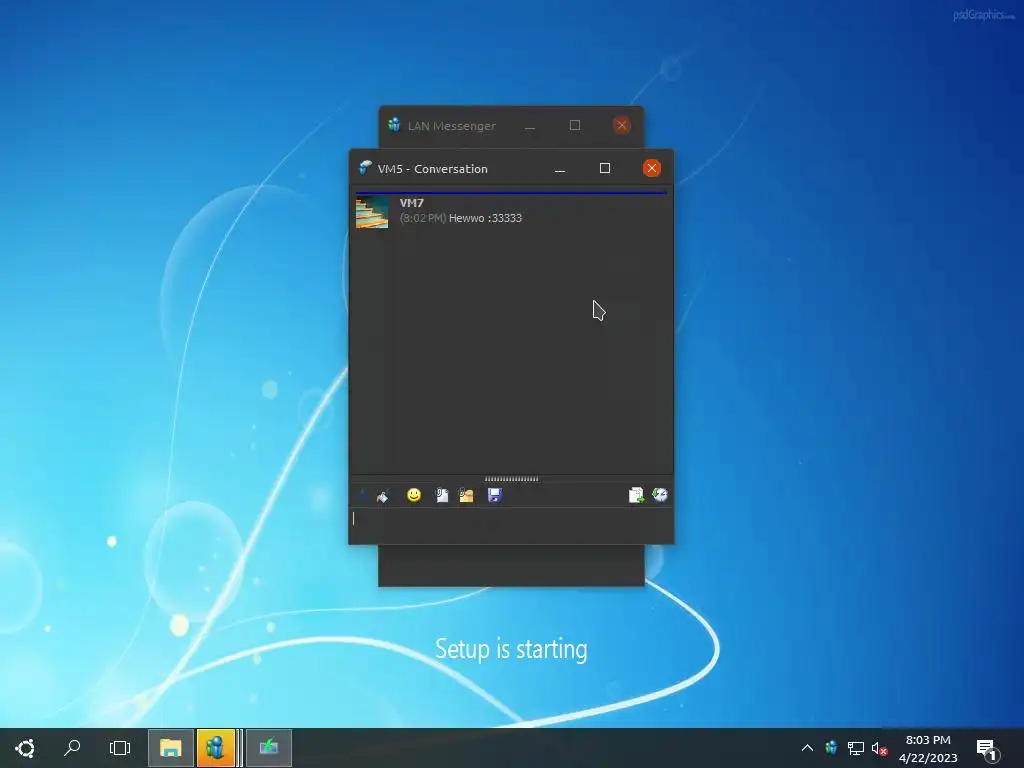Click LAN Messenger system tray icon
The image size is (1024, 768).
click(831, 748)
